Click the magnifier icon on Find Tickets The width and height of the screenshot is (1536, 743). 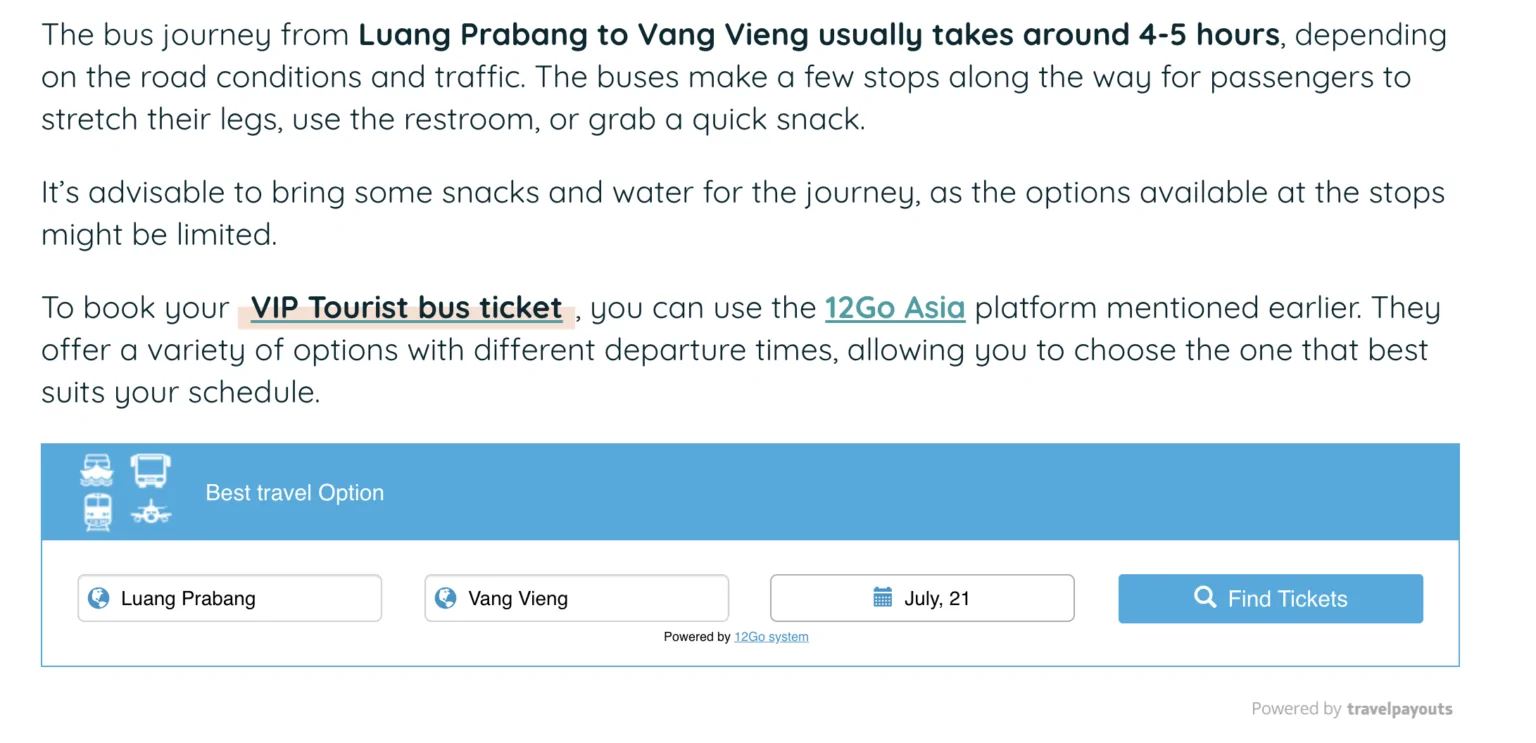tap(1205, 598)
